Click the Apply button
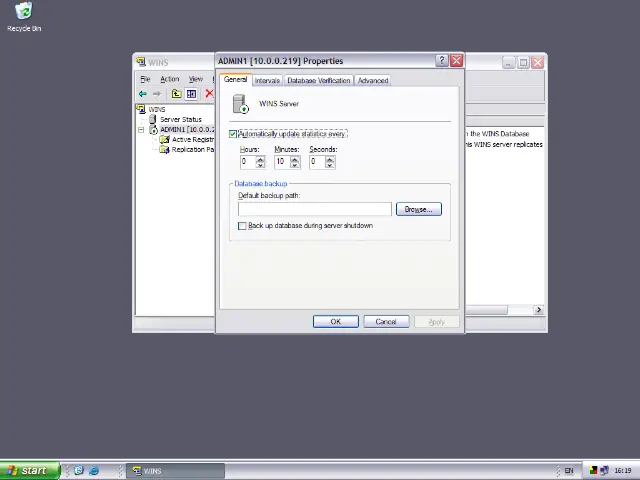The height and width of the screenshot is (480, 640). click(436, 322)
